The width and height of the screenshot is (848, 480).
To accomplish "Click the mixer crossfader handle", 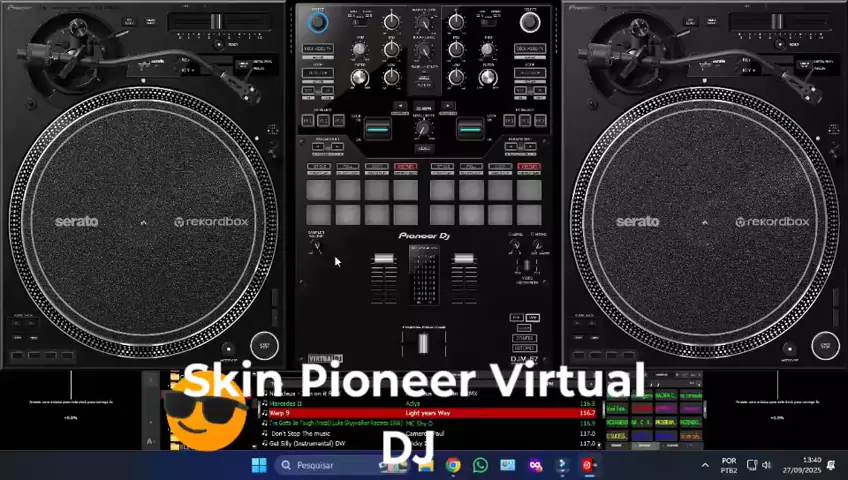I will point(423,343).
